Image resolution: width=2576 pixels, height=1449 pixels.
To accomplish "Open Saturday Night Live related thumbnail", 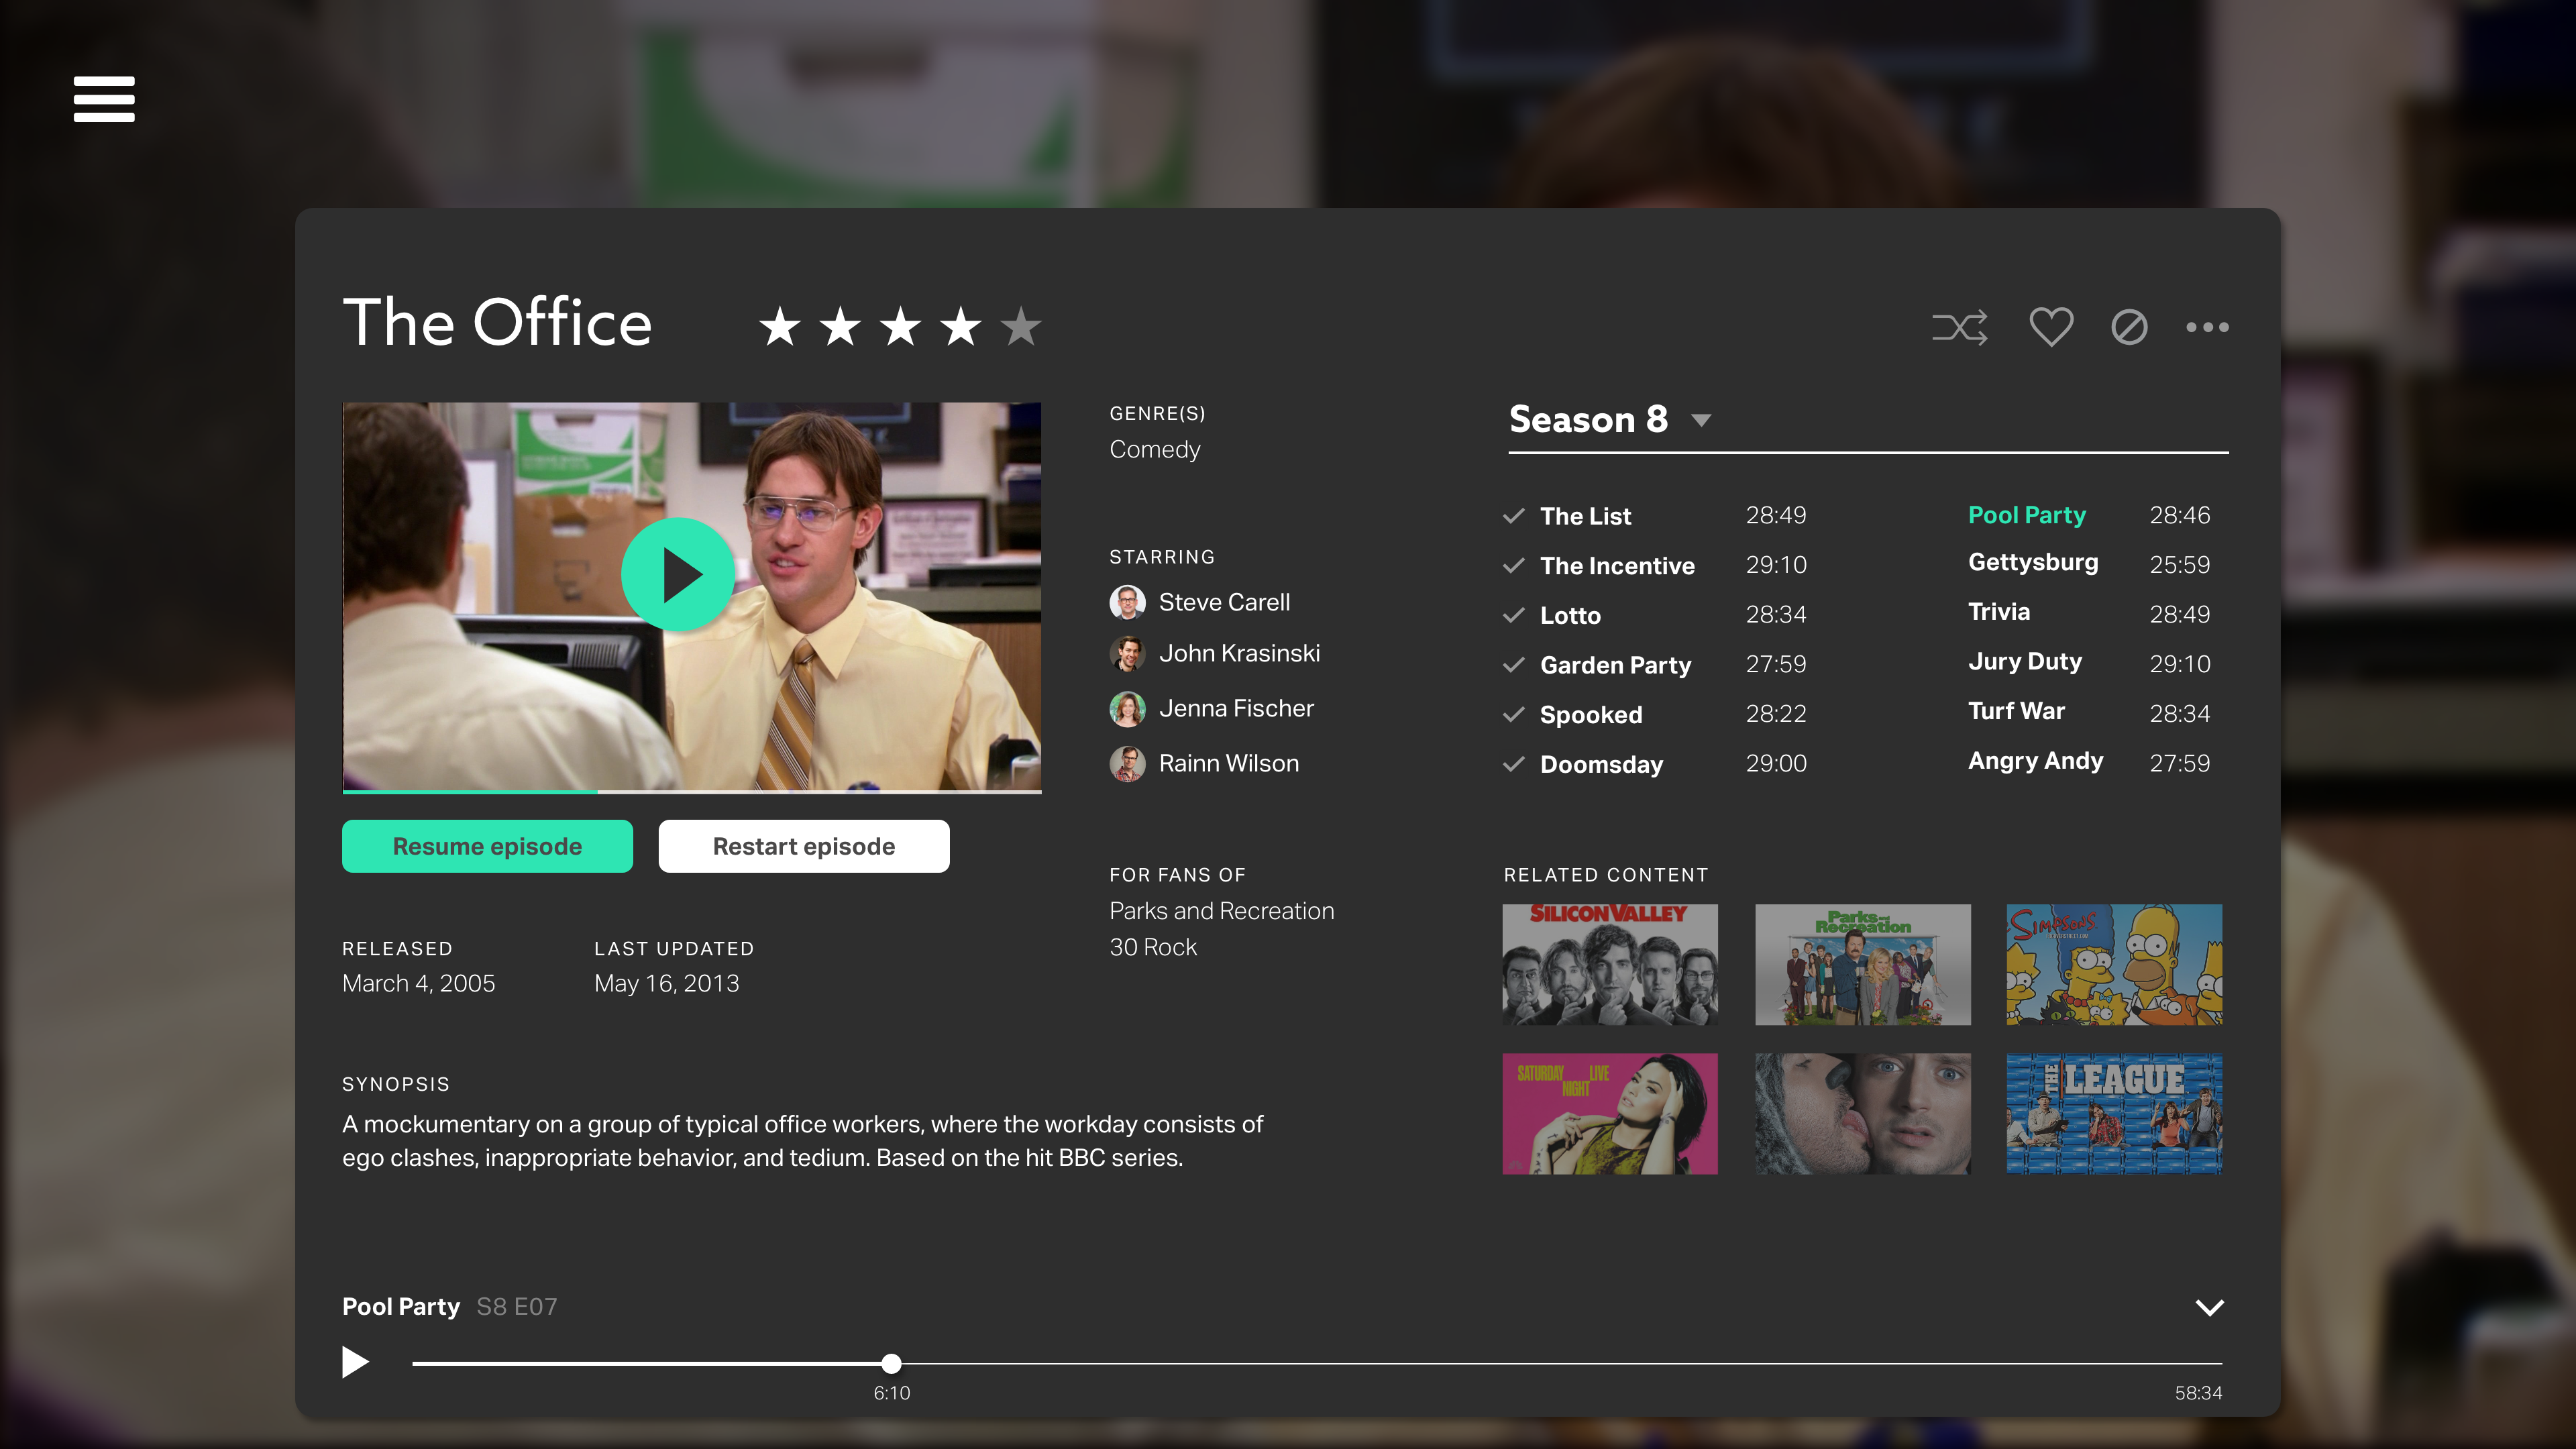I will (x=1610, y=1113).
